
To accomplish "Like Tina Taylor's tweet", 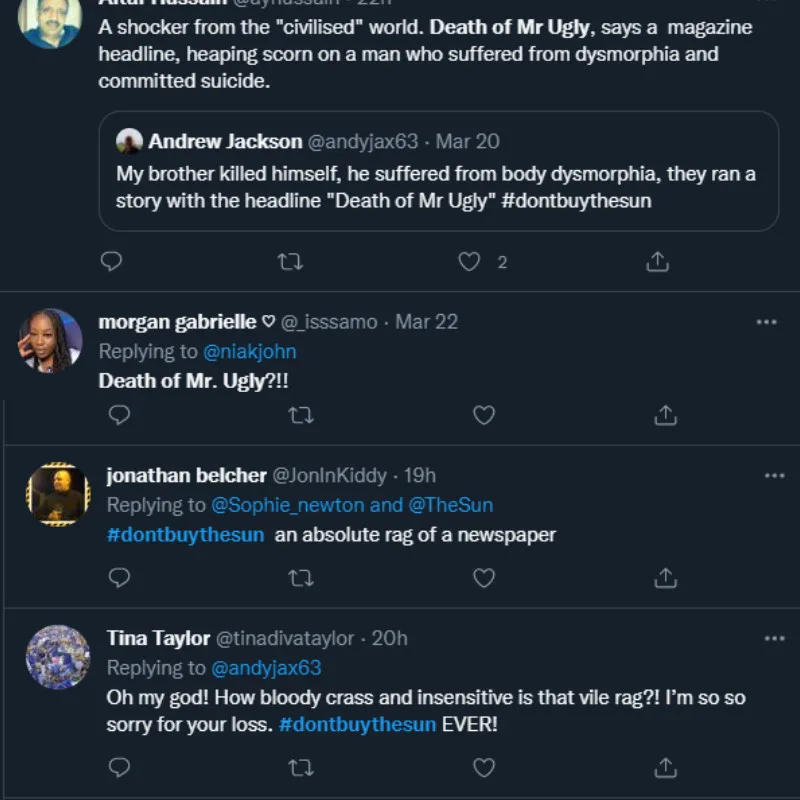I will (x=484, y=767).
